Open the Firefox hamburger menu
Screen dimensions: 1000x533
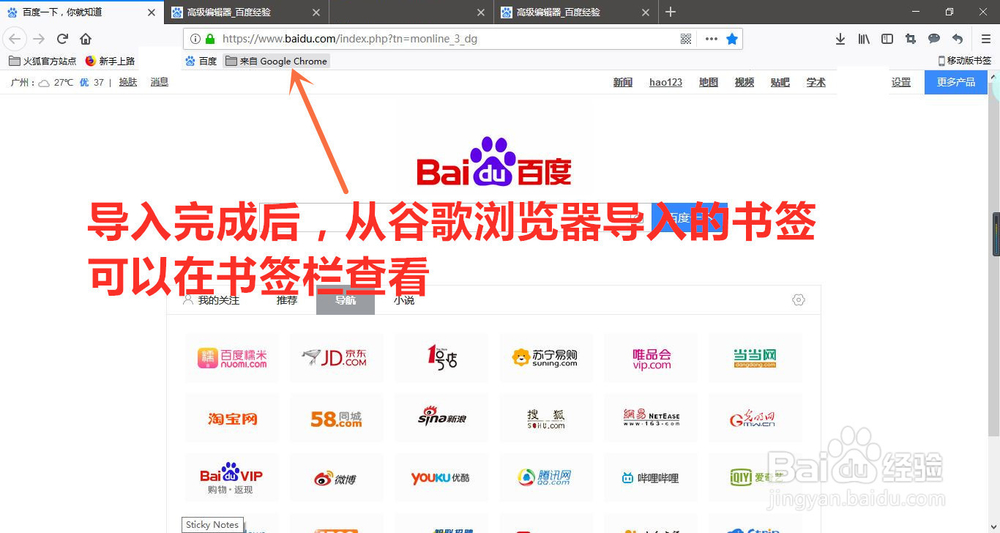(986, 39)
